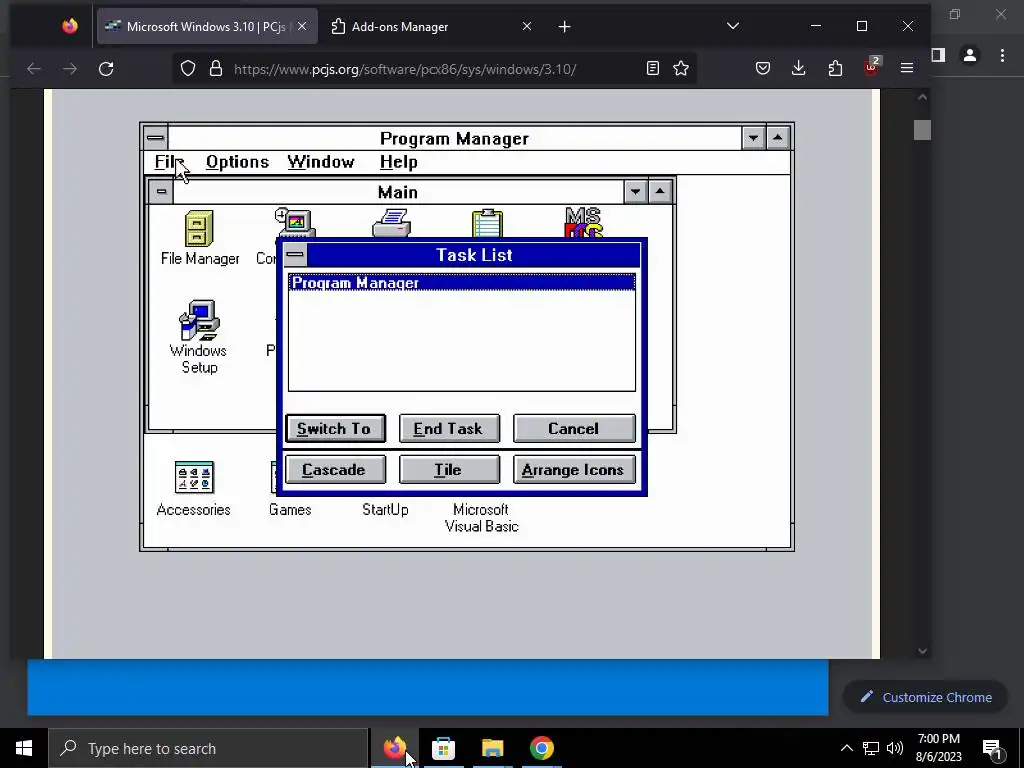Switch to the Microsoft Windows 3.10 tab
The image size is (1024, 768).
click(207, 27)
